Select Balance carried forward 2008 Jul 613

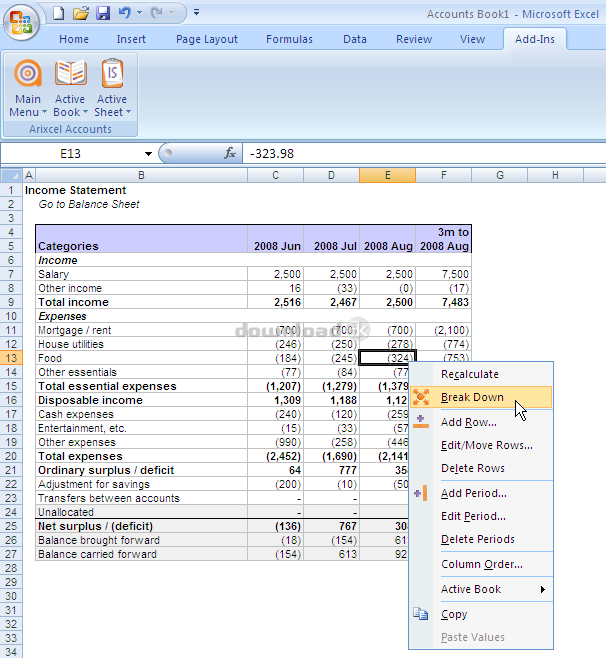pyautogui.click(x=331, y=554)
